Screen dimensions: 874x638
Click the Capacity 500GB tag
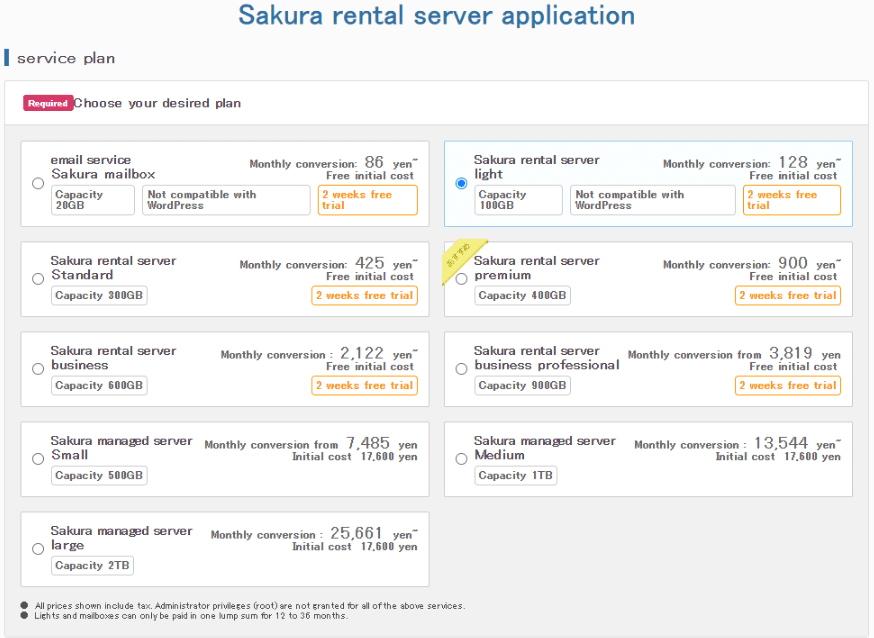[99, 475]
